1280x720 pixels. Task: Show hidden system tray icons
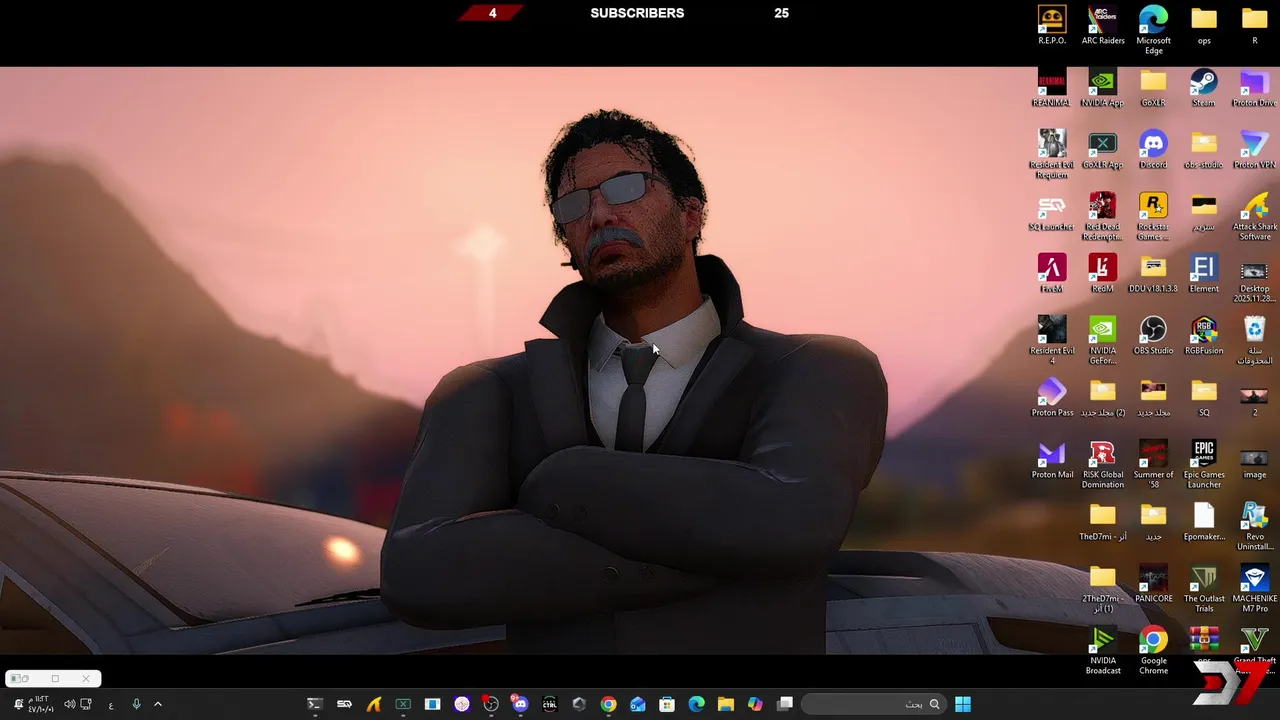tap(157, 704)
